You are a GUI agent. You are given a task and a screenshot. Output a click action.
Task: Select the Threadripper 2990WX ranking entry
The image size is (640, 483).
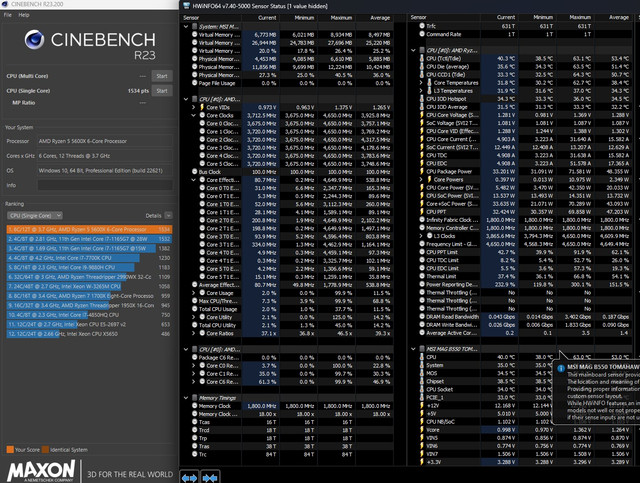click(x=89, y=277)
